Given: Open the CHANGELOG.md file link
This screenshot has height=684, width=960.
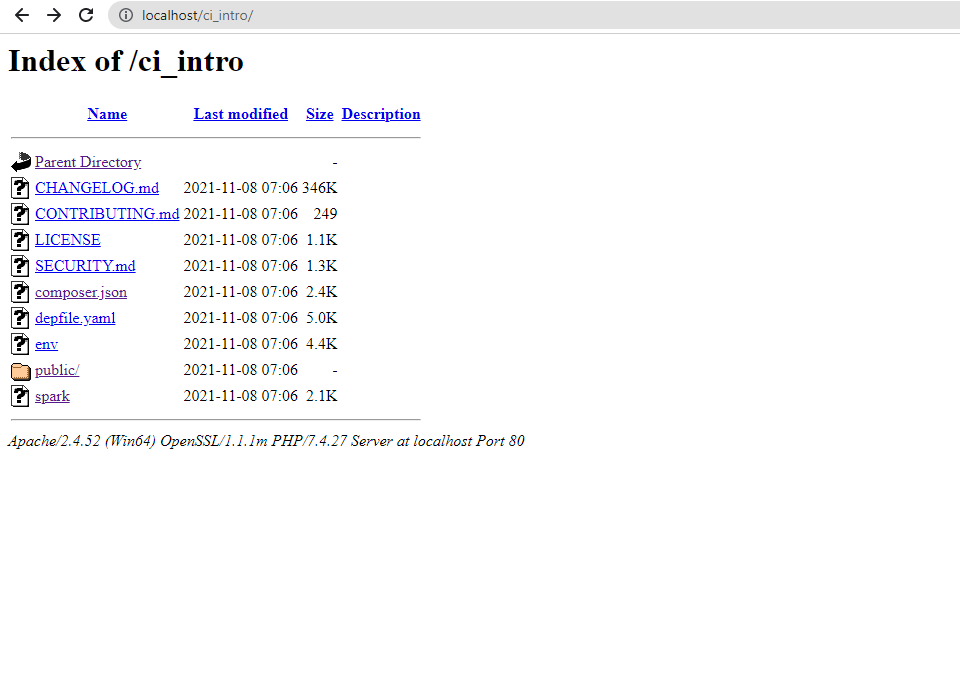Looking at the screenshot, I should (97, 188).
